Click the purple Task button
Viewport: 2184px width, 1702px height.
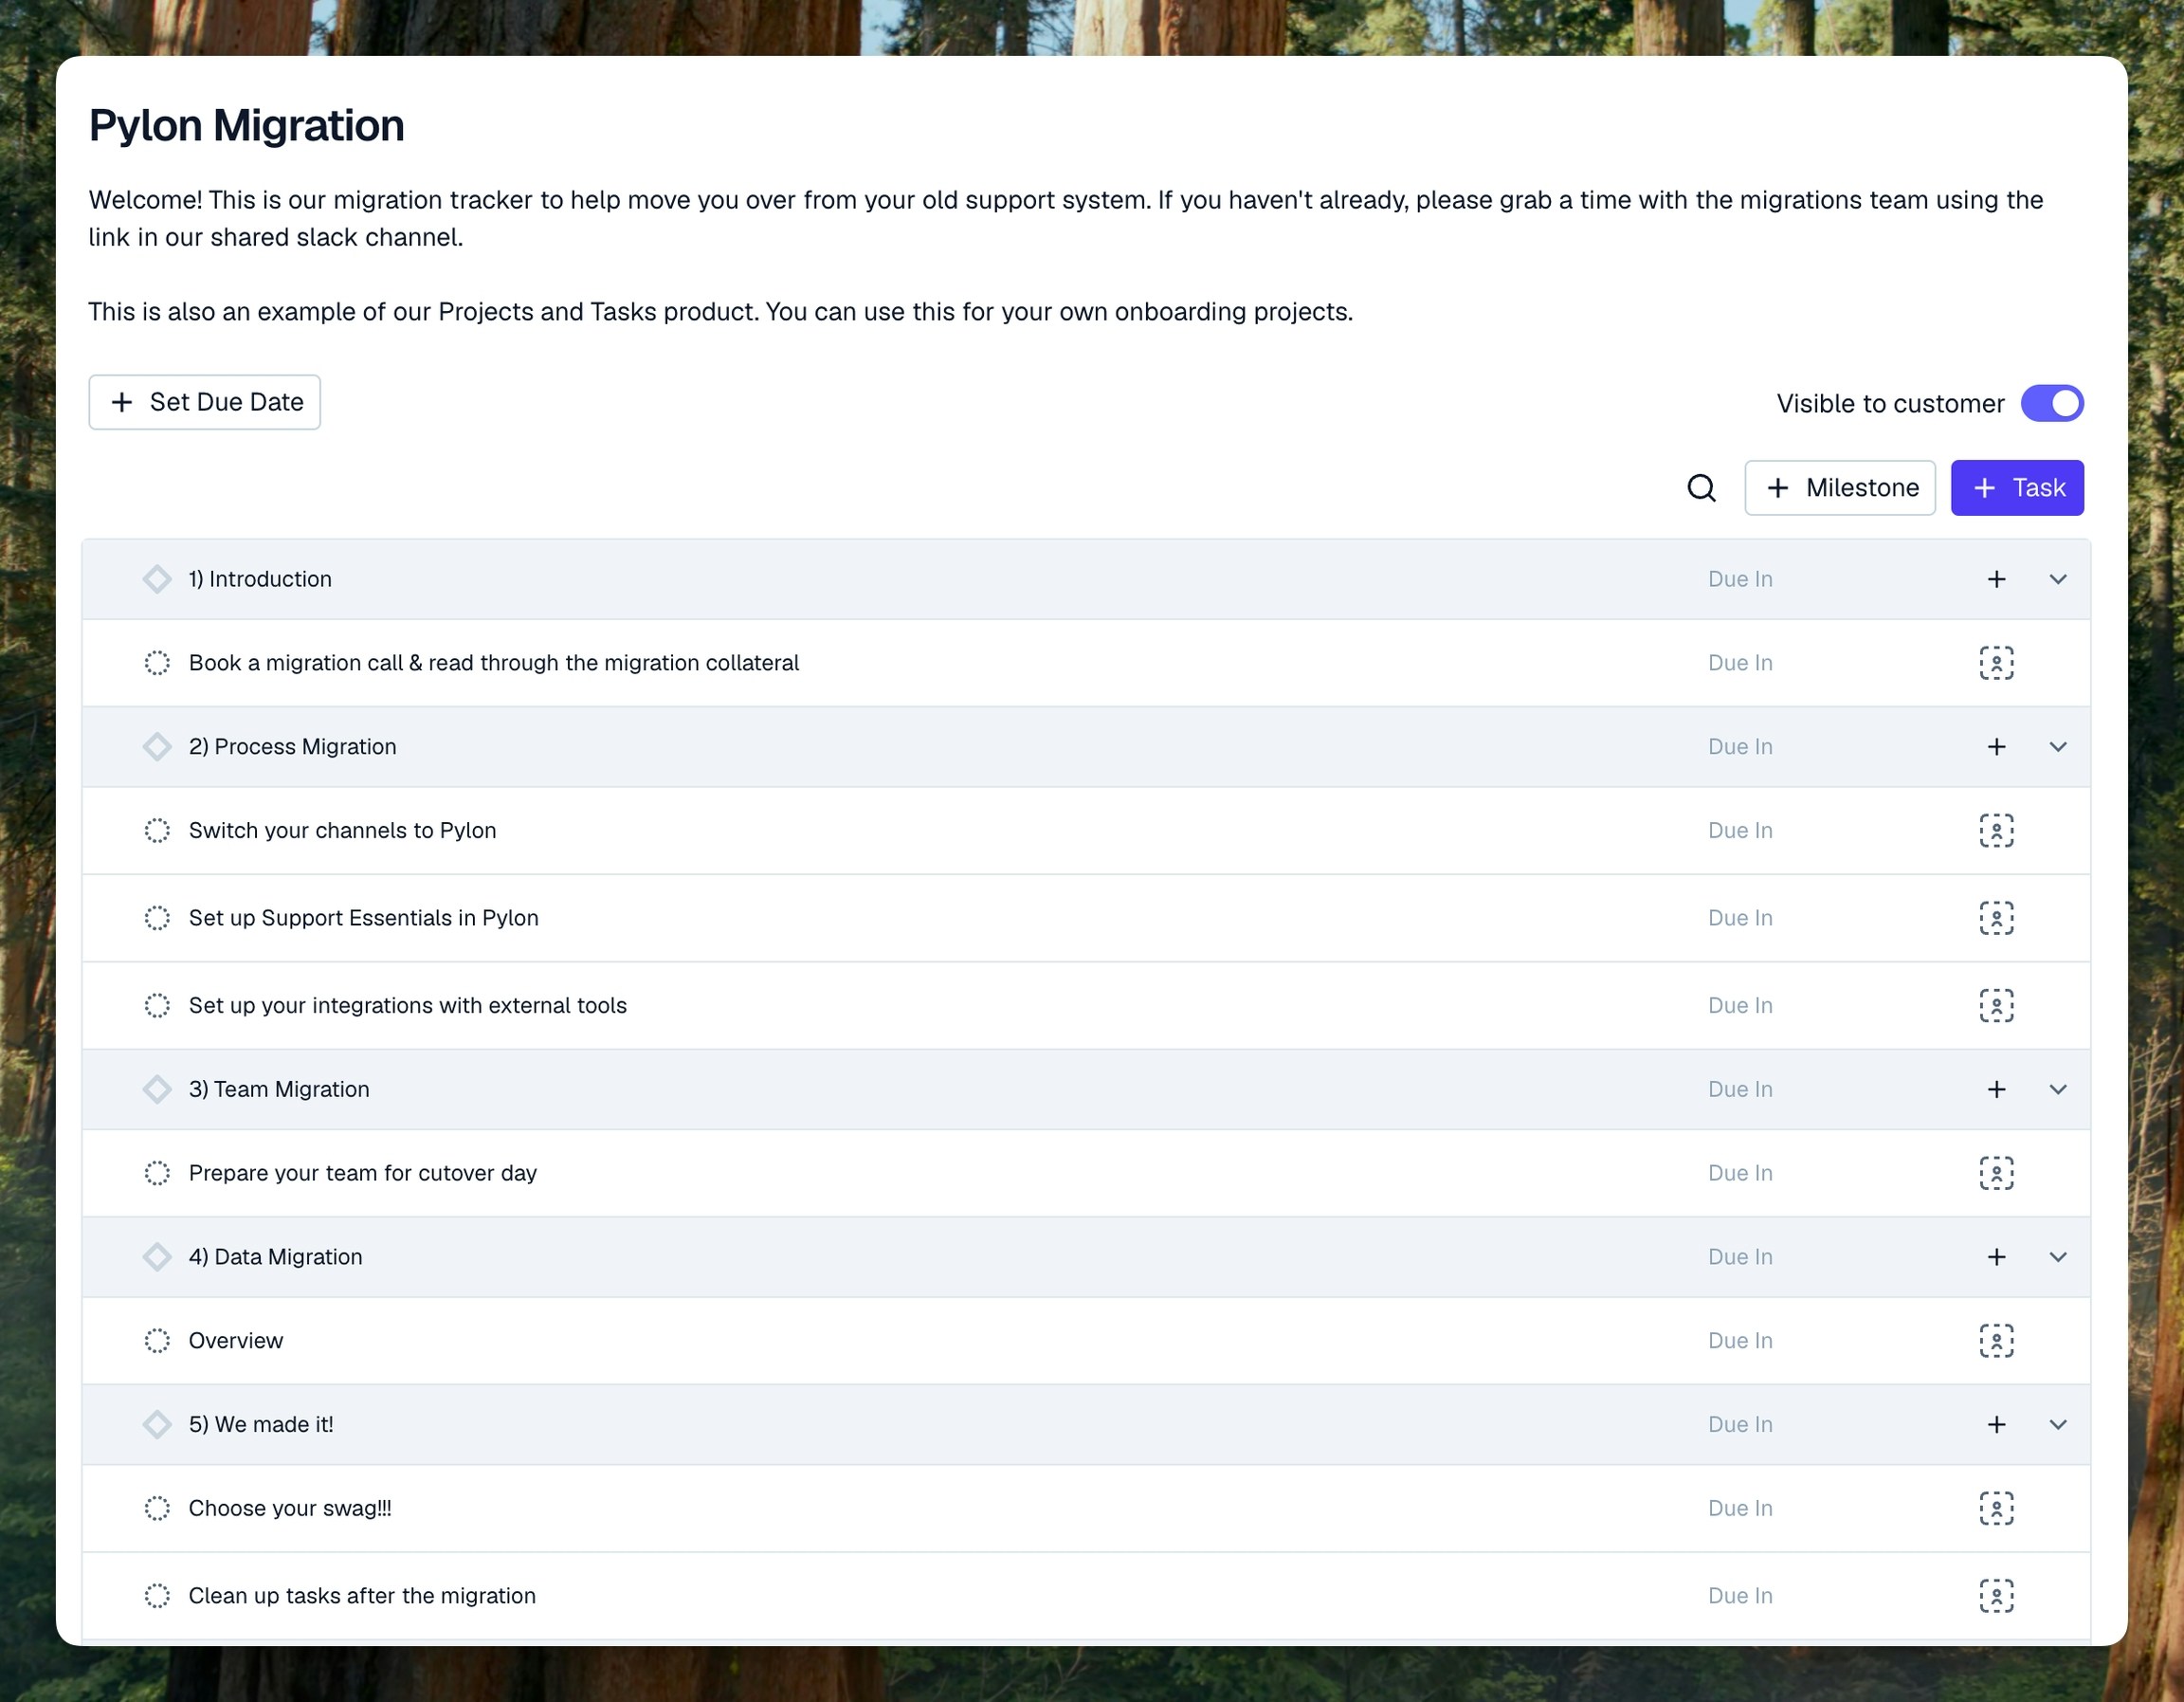point(2016,488)
